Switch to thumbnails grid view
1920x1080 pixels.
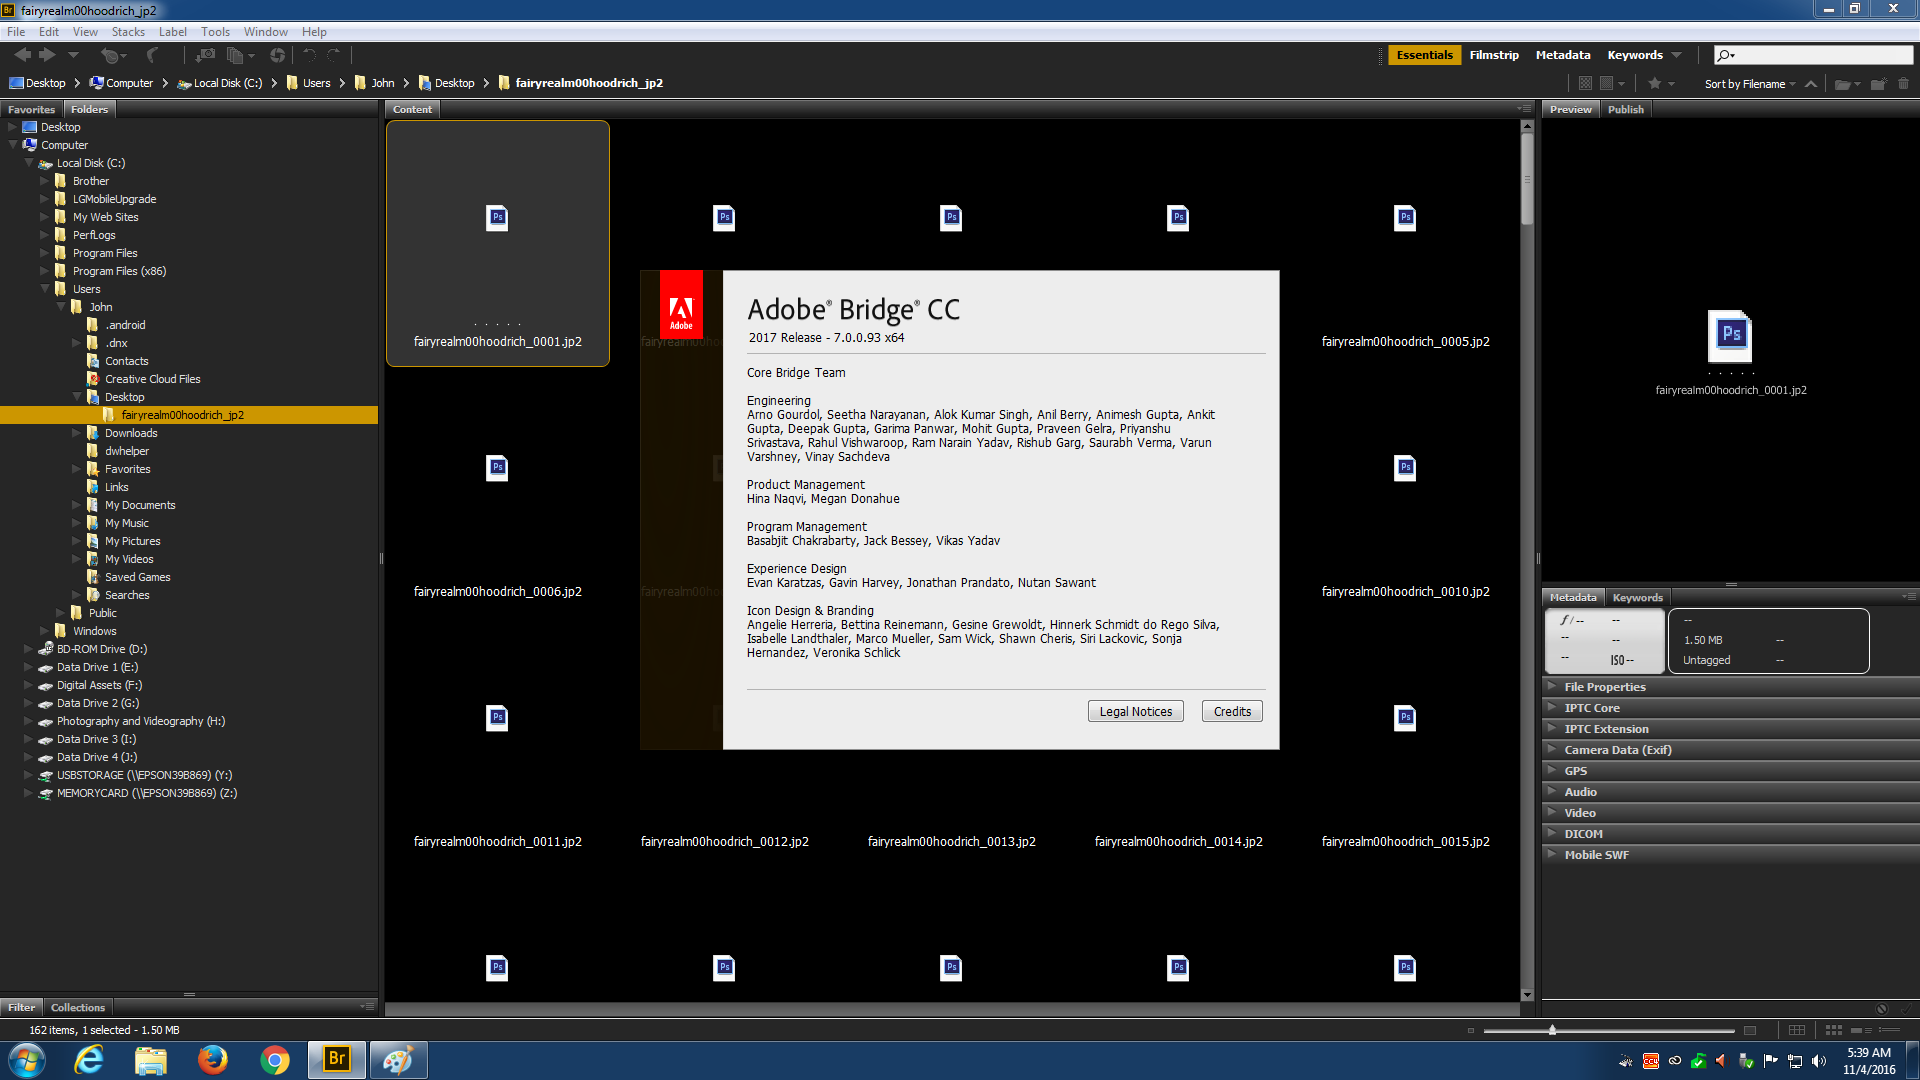[x=1833, y=1030]
